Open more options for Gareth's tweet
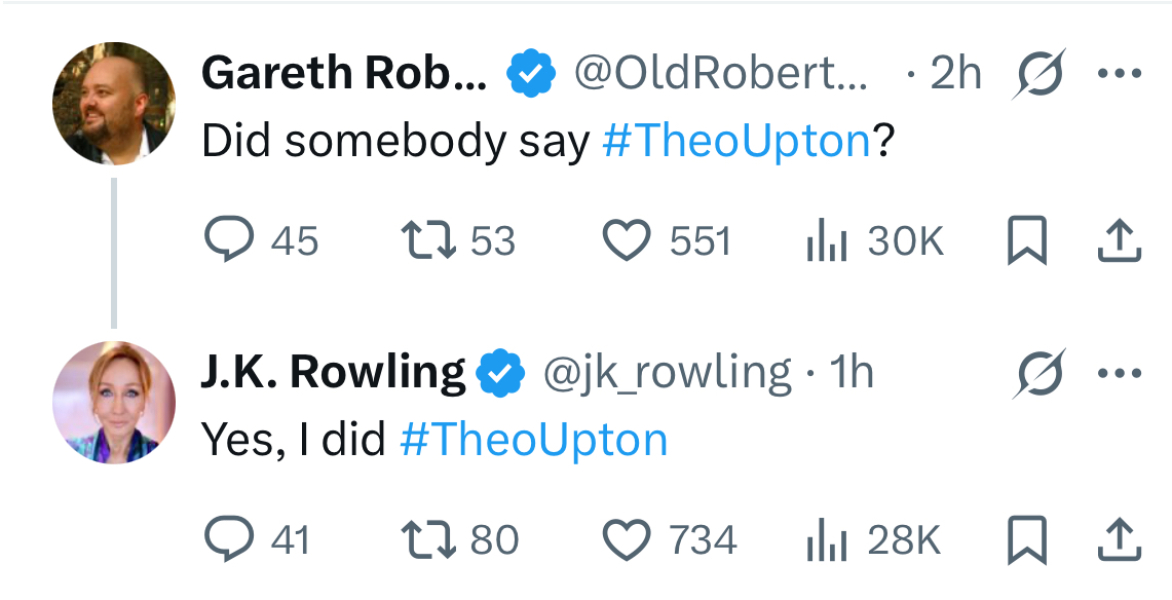Viewport: 1172px width, 600px height. [x=1120, y=74]
